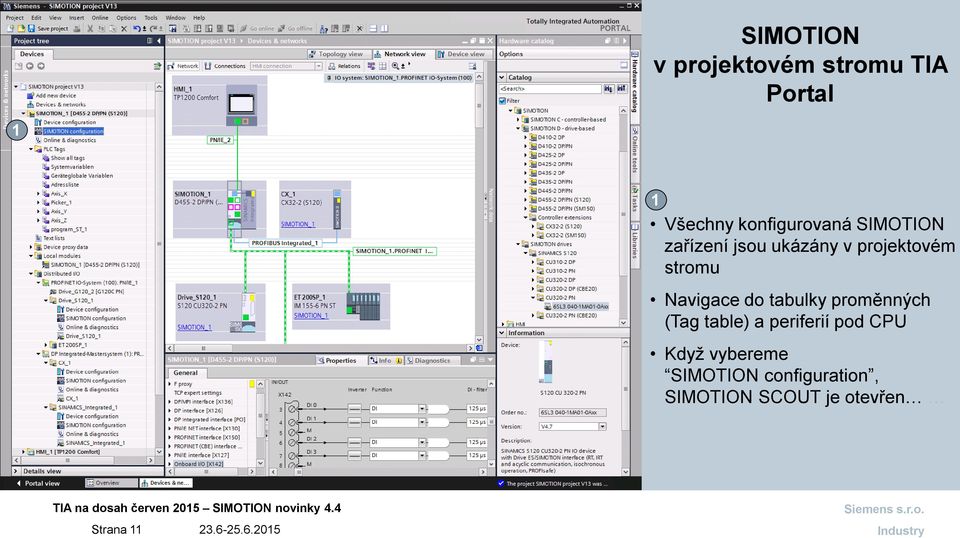Click the zoom magnifier icon in network toolbar
Screen dimensions: 960x538
396,66
